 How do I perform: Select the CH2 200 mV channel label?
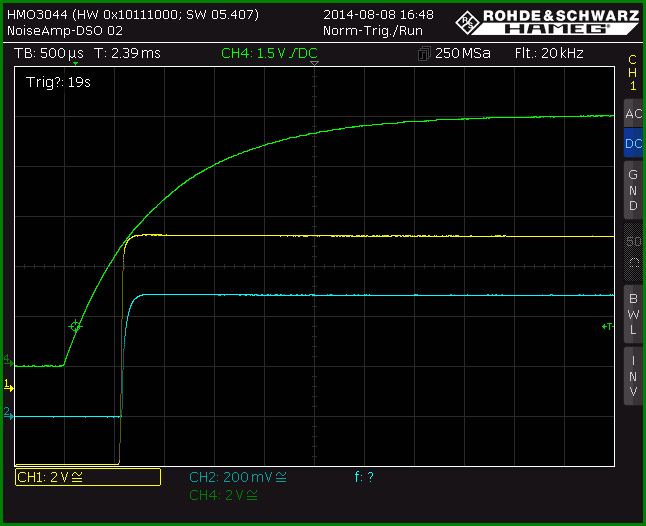pos(238,477)
